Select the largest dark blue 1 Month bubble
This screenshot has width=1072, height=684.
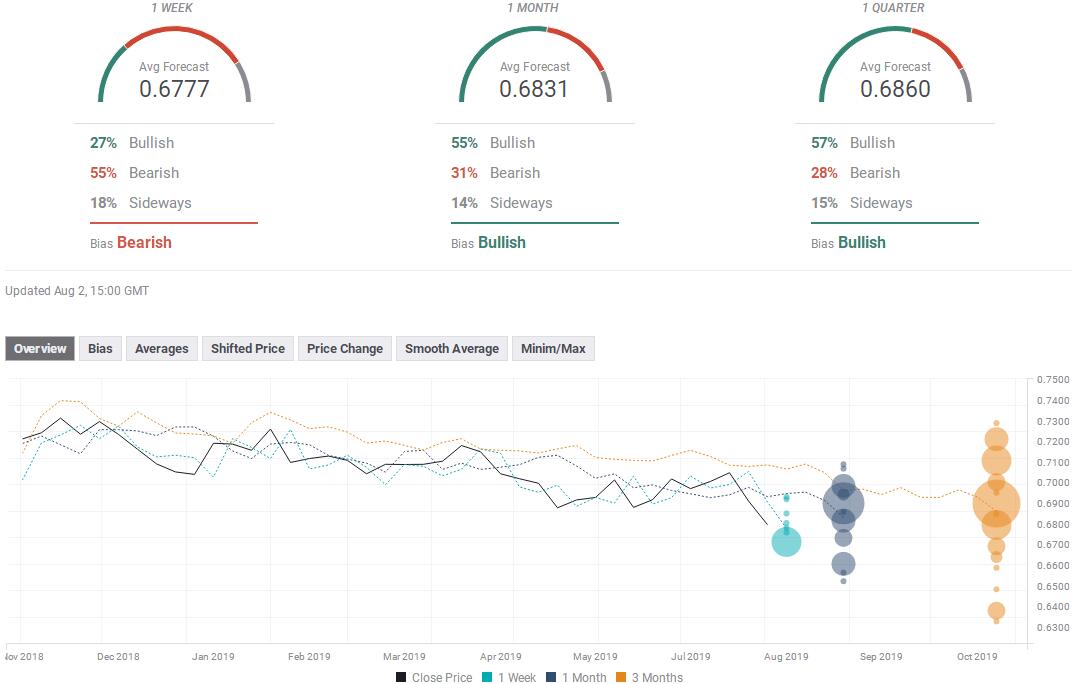843,504
